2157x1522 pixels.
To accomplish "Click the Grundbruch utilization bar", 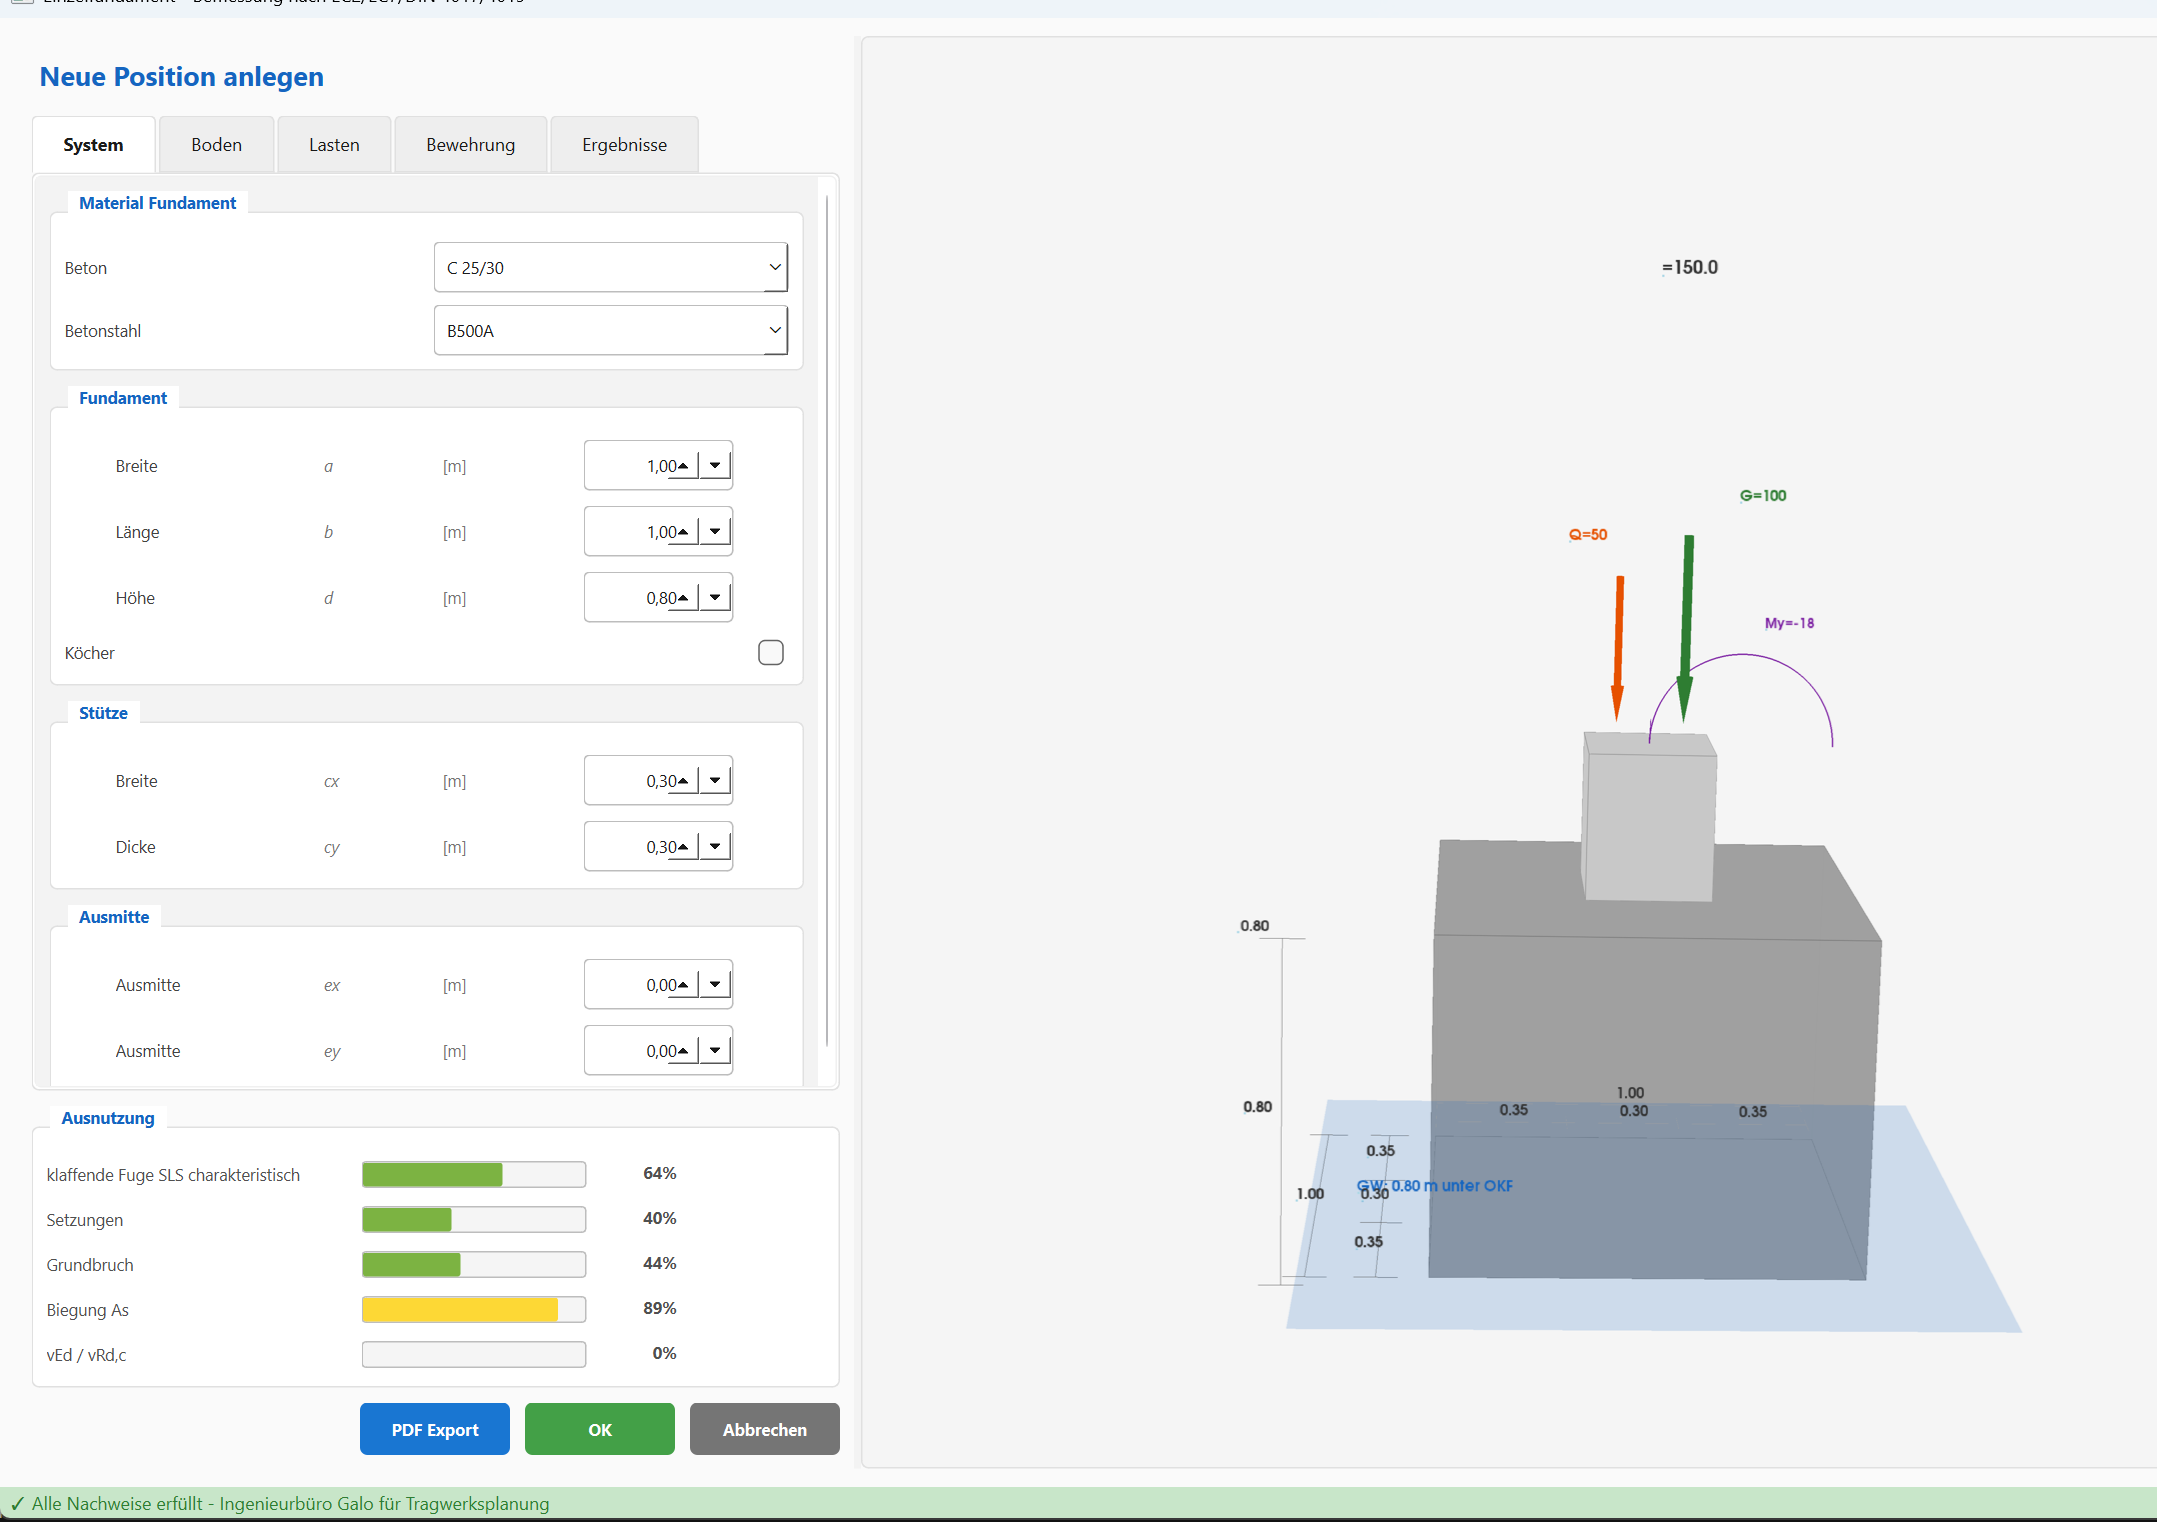I will click(x=474, y=1264).
